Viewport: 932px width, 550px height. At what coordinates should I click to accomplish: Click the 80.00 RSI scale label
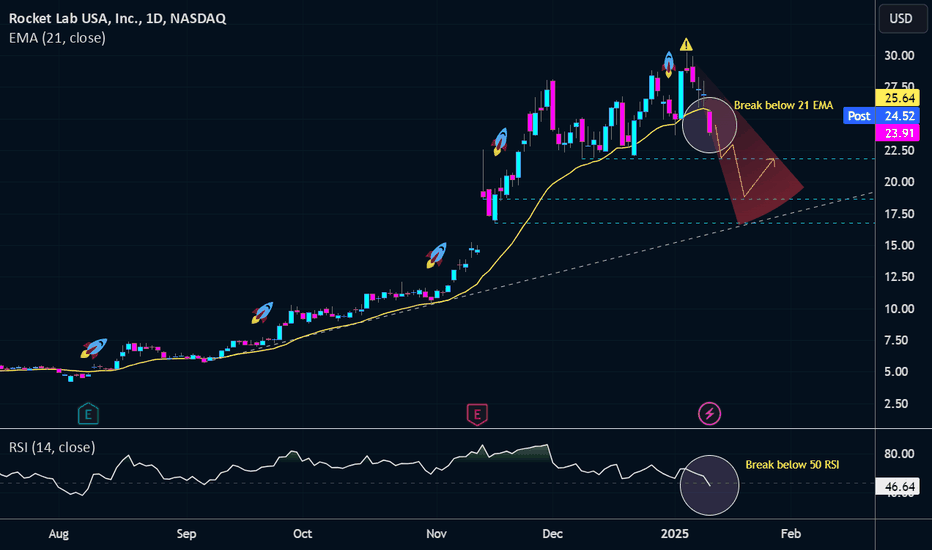pos(899,454)
